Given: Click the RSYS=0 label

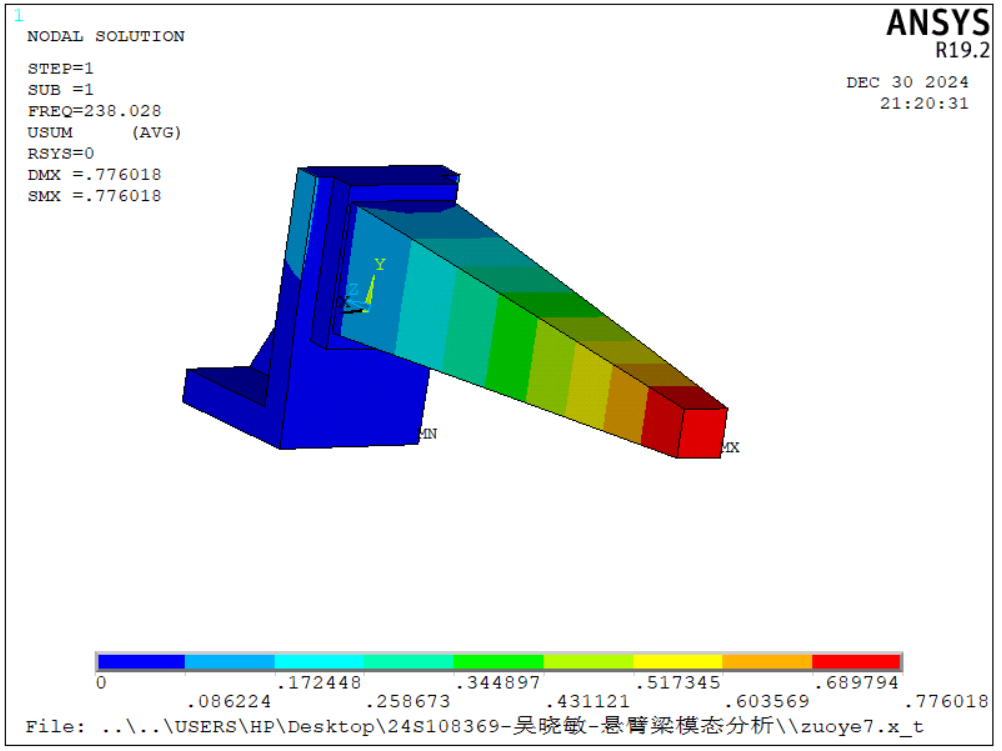Looking at the screenshot, I should [x=60, y=153].
